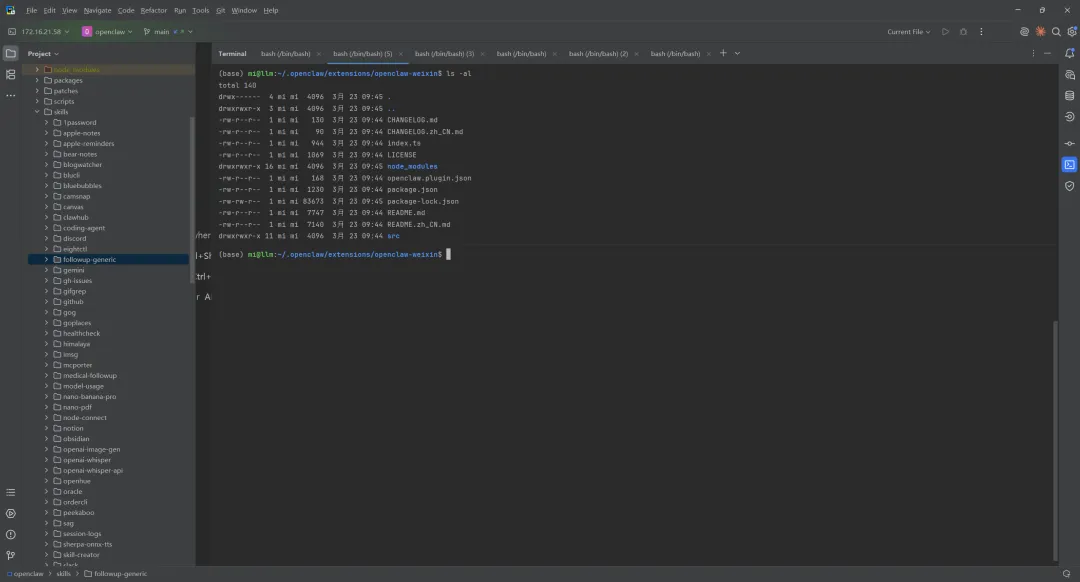Open the Services run icon on lower-left sidebar
This screenshot has width=1080, height=582.
pos(10,514)
